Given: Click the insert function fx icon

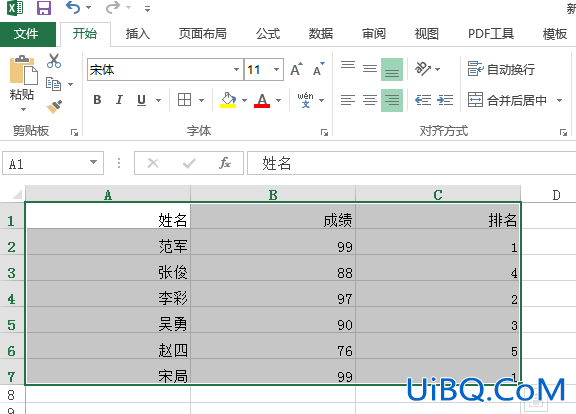Looking at the screenshot, I should coord(224,163).
